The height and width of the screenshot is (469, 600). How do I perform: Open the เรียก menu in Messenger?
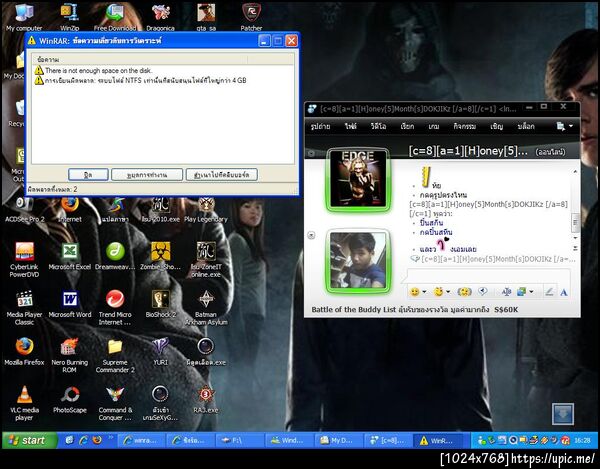pyautogui.click(x=407, y=126)
